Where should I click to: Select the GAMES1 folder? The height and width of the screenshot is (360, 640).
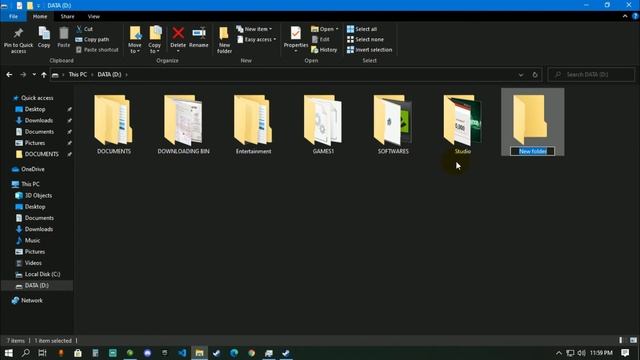[x=323, y=124]
